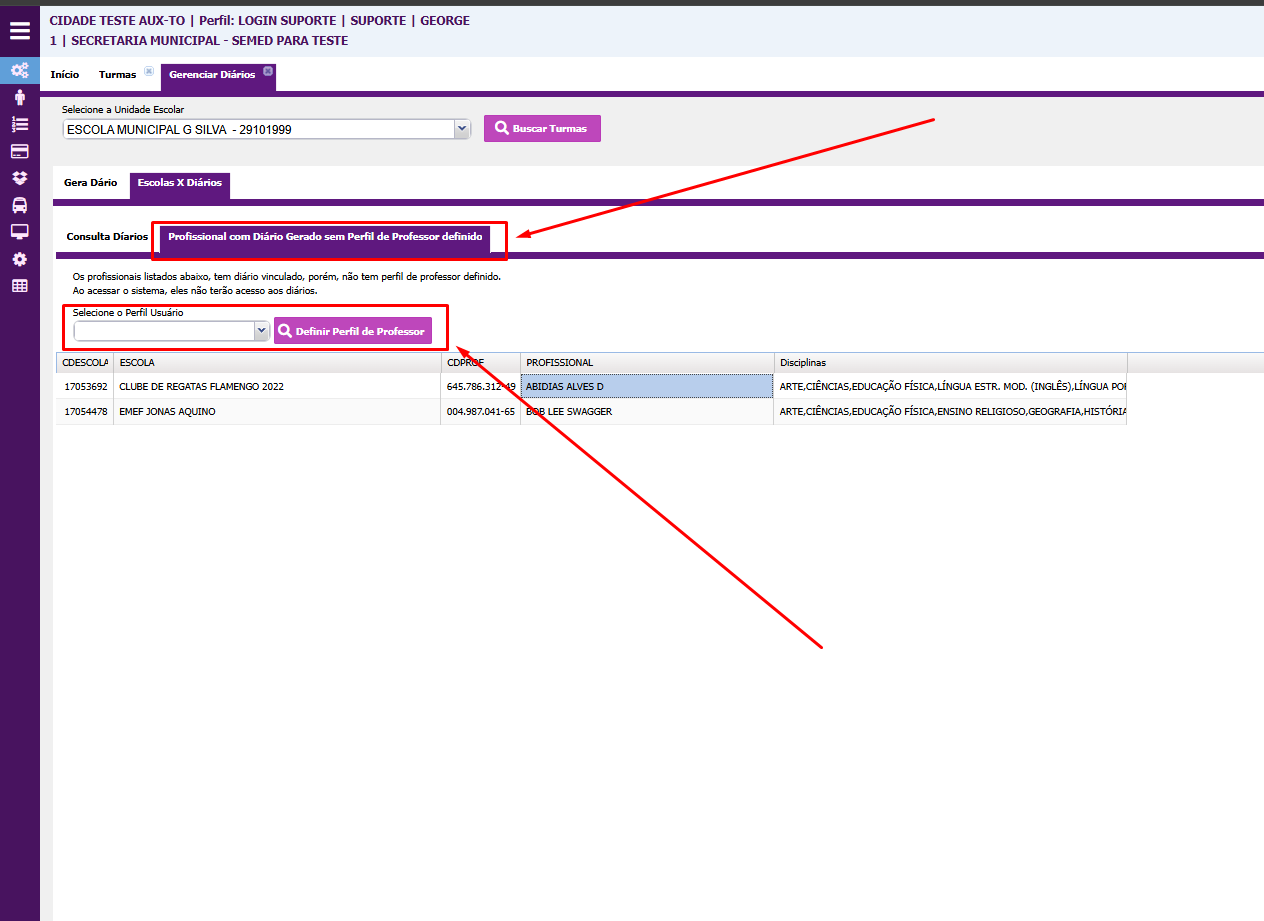Expand the Unidade Escolar dropdown
The image size is (1264, 921).
pyautogui.click(x=461, y=129)
